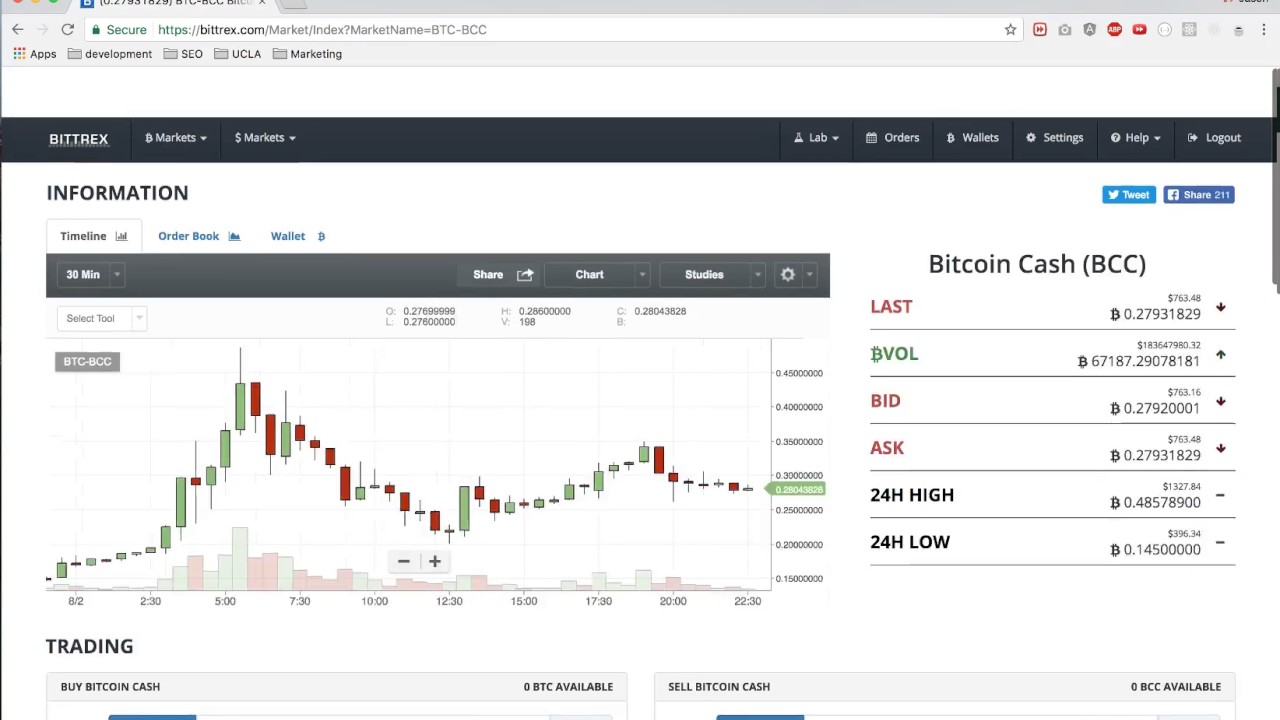The height and width of the screenshot is (720, 1280).
Task: Click the red fast-forward square extension icon
Action: pos(1040,30)
